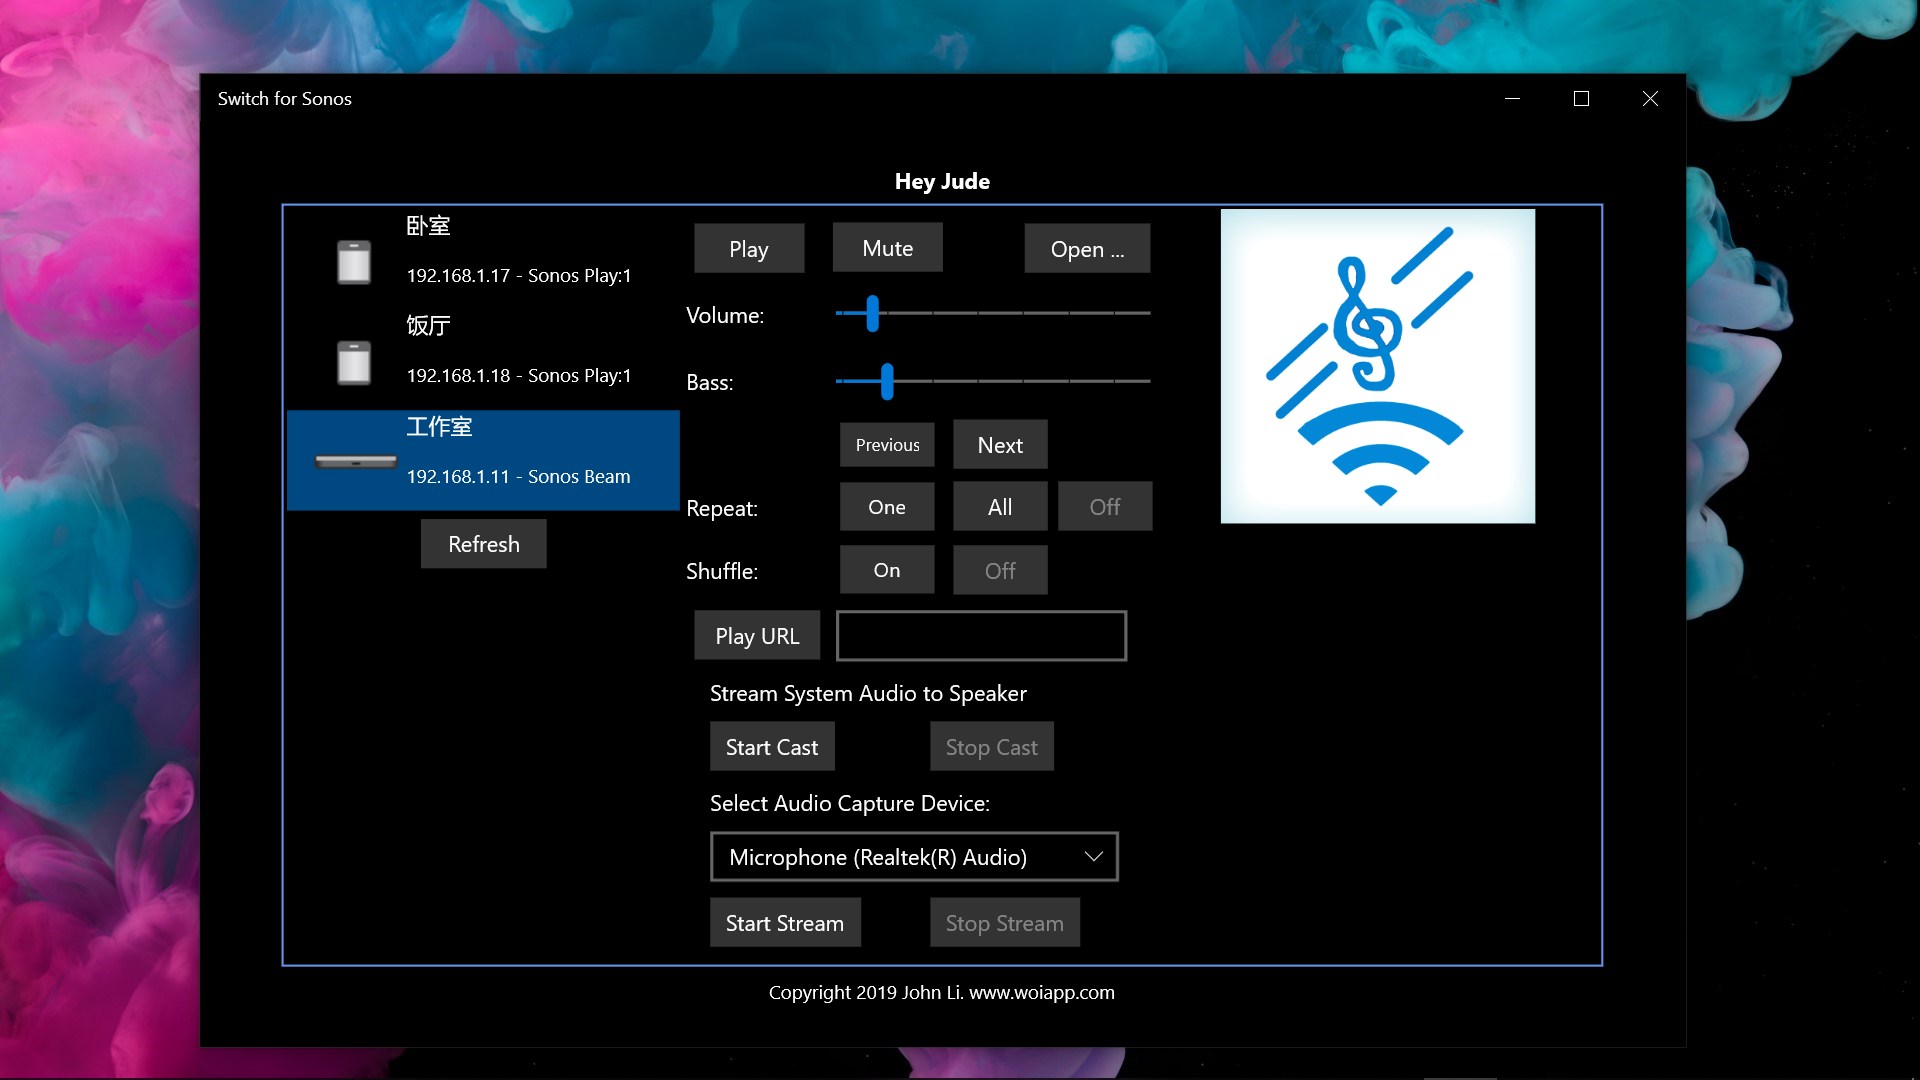Turn Shuffle On

point(886,570)
